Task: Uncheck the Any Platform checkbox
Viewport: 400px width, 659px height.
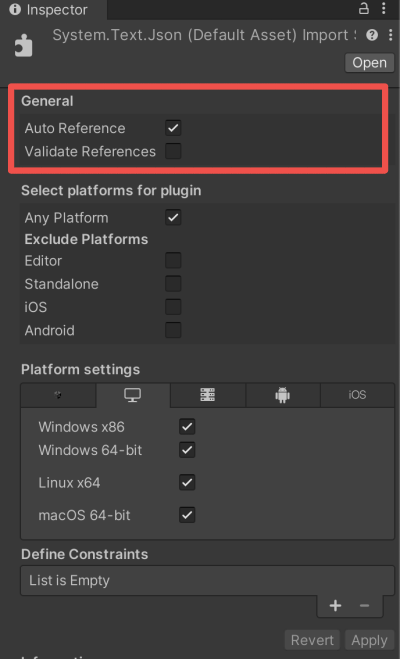Action: [173, 218]
